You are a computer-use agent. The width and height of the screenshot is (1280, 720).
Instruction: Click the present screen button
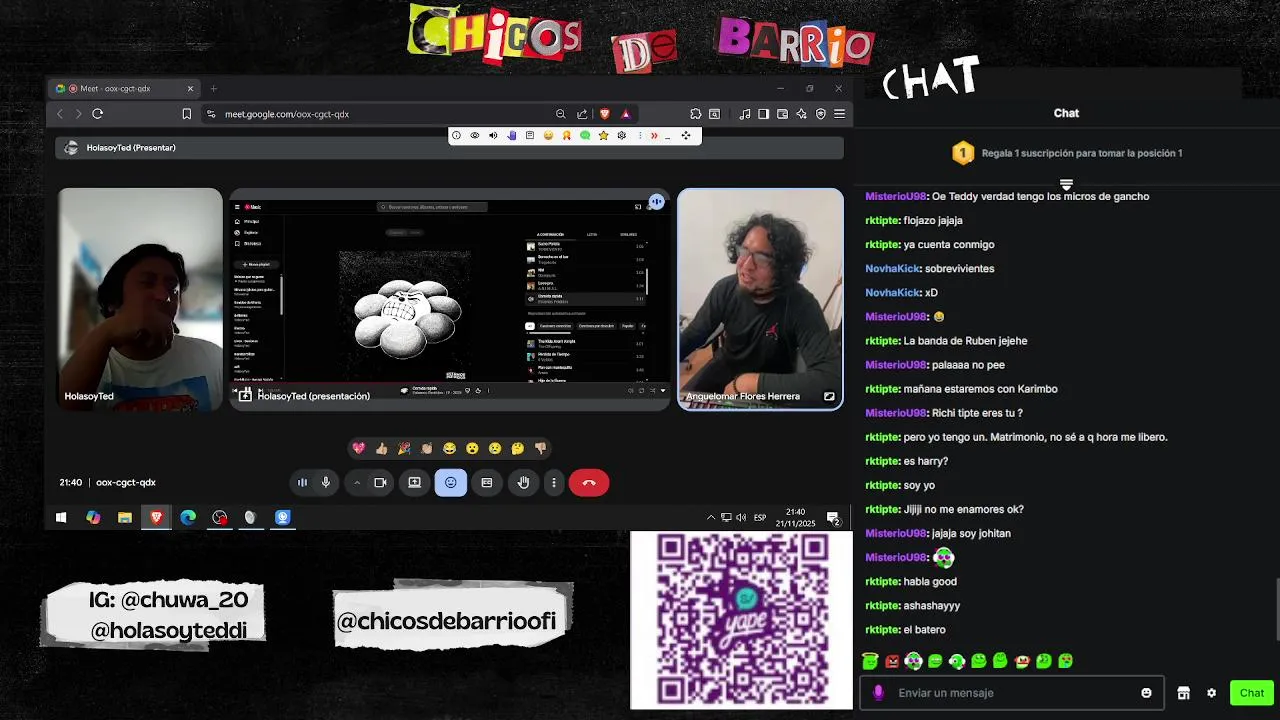(x=414, y=483)
